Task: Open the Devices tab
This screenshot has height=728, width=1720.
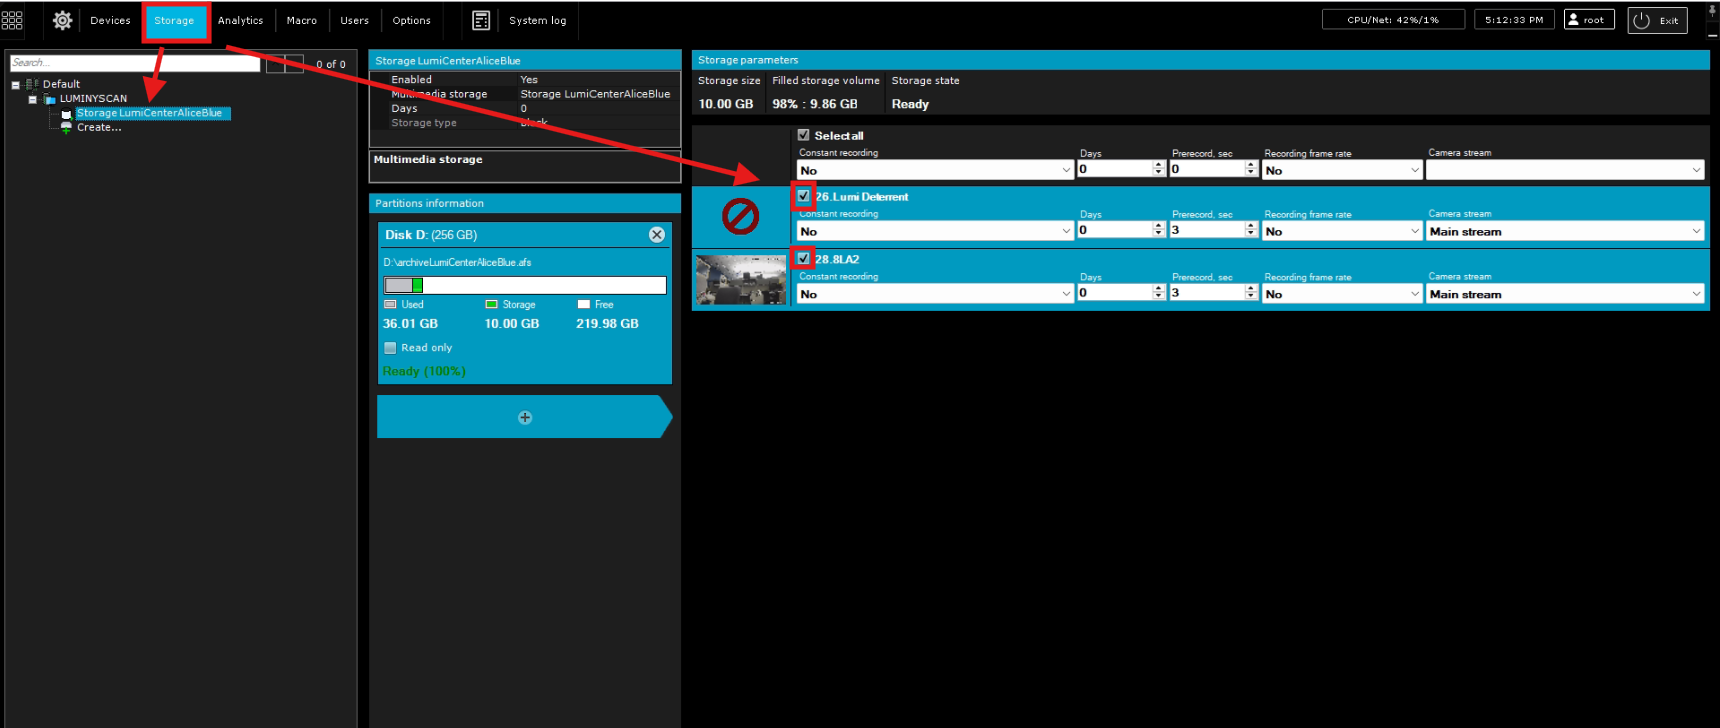Action: (110, 20)
